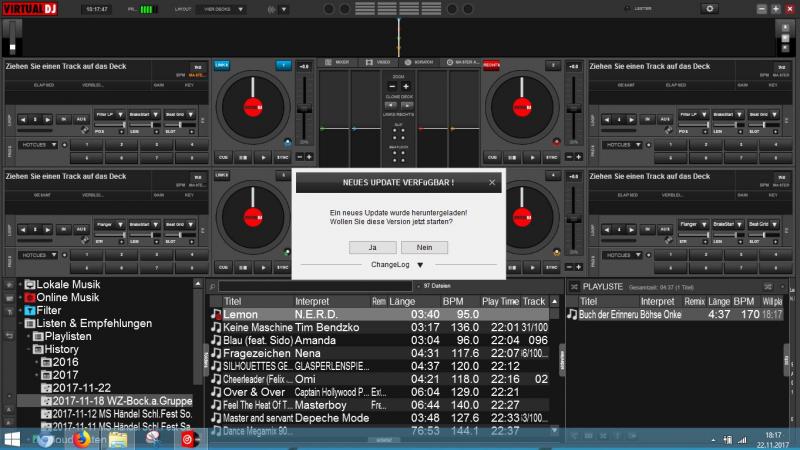Select track Fragezeichen by Nena

click(380, 354)
